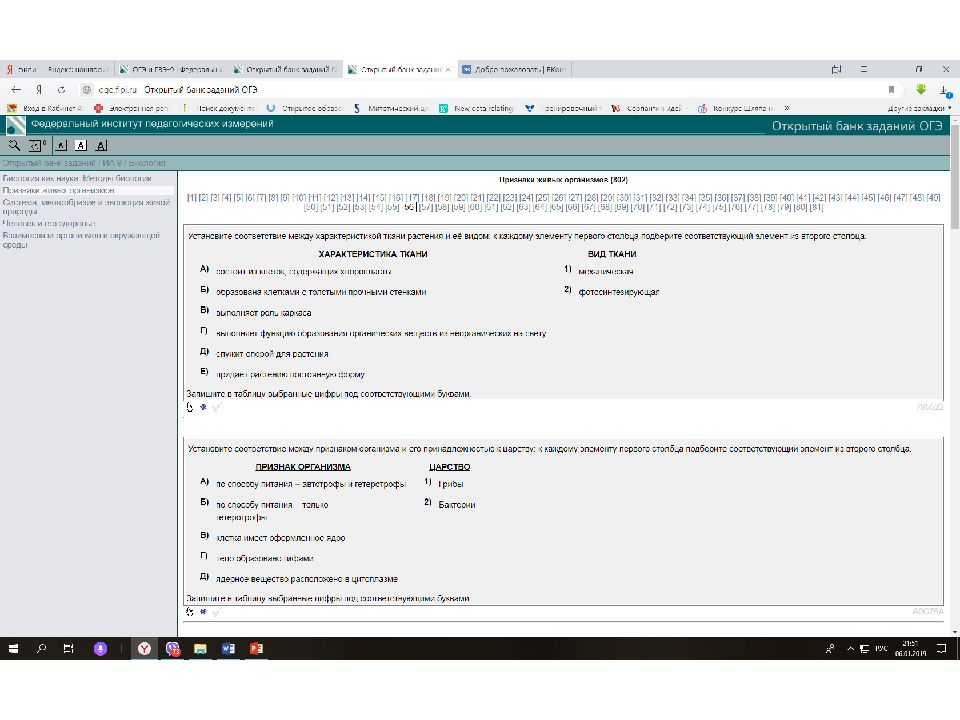Go back using the browser back arrow
Viewport: 960px width, 720px height.
pyautogui.click(x=16, y=89)
